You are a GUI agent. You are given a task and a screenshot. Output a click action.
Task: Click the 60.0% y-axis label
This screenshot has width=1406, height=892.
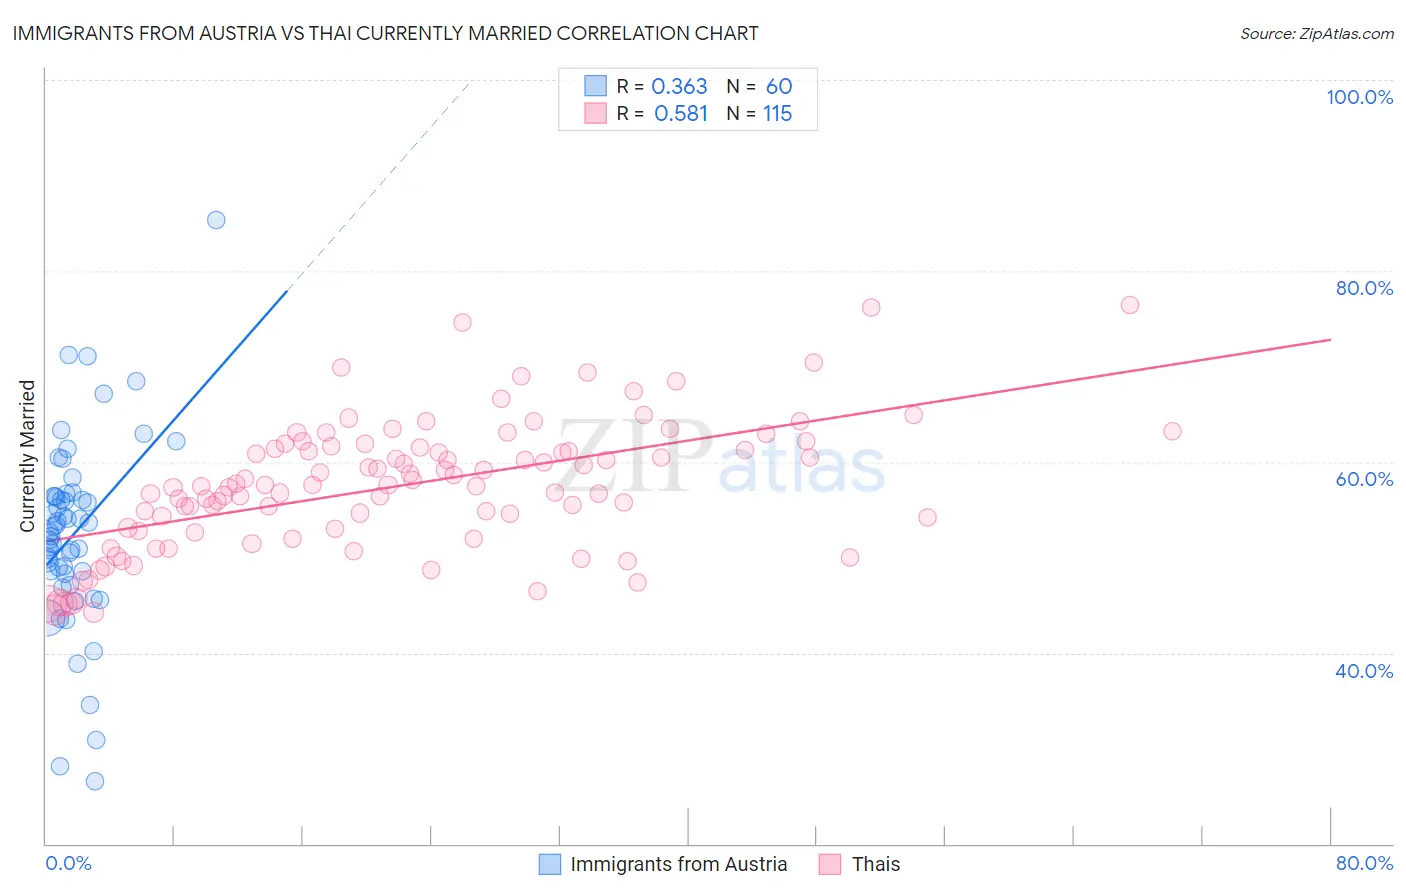(x=1364, y=479)
